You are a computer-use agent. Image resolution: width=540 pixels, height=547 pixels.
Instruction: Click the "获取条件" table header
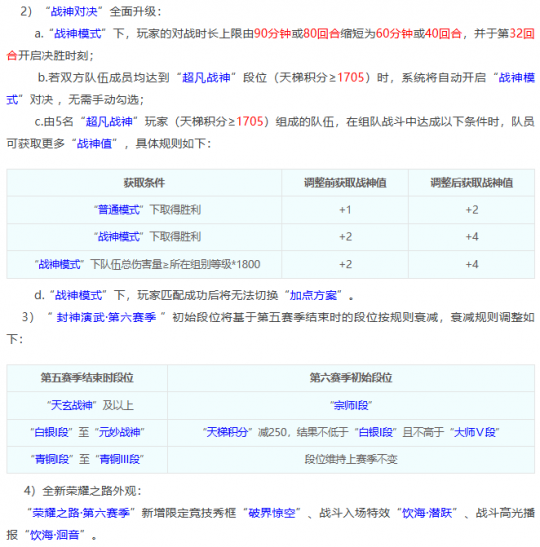(x=144, y=183)
